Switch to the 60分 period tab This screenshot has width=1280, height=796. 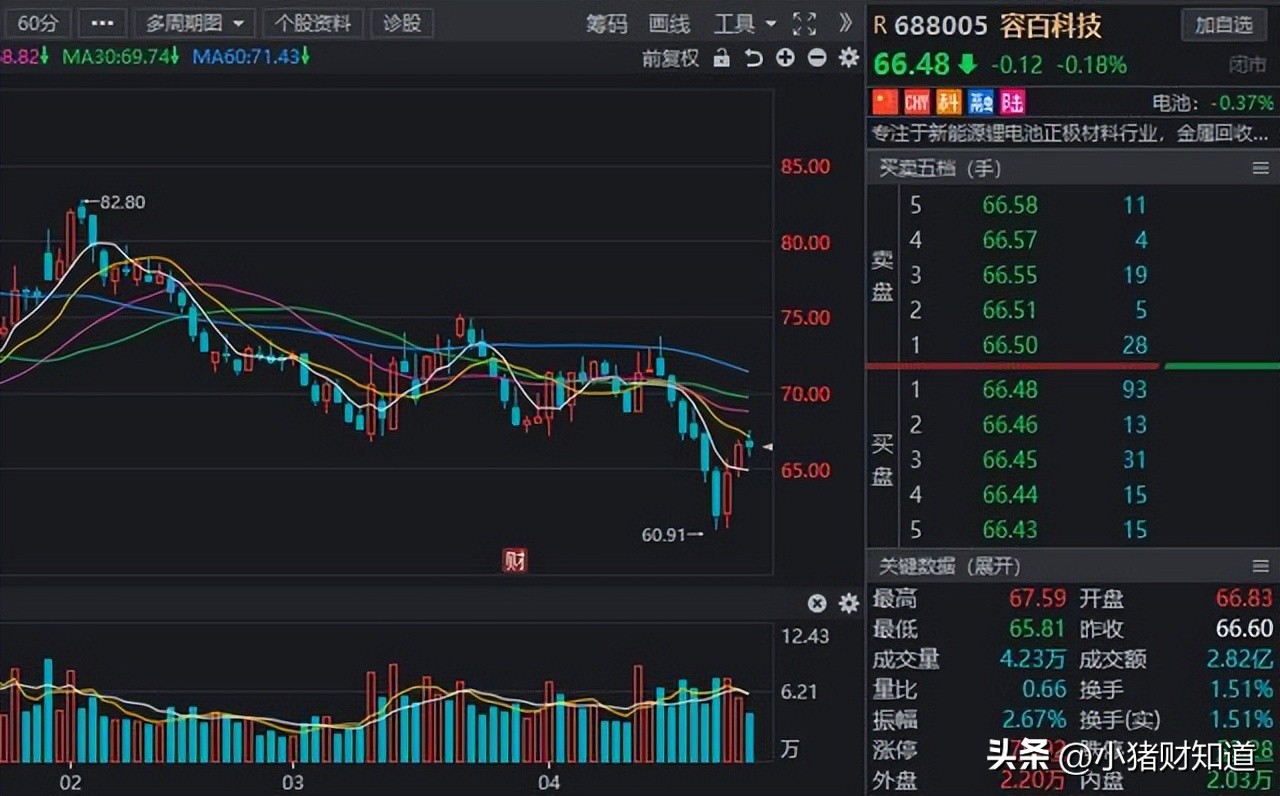click(37, 22)
